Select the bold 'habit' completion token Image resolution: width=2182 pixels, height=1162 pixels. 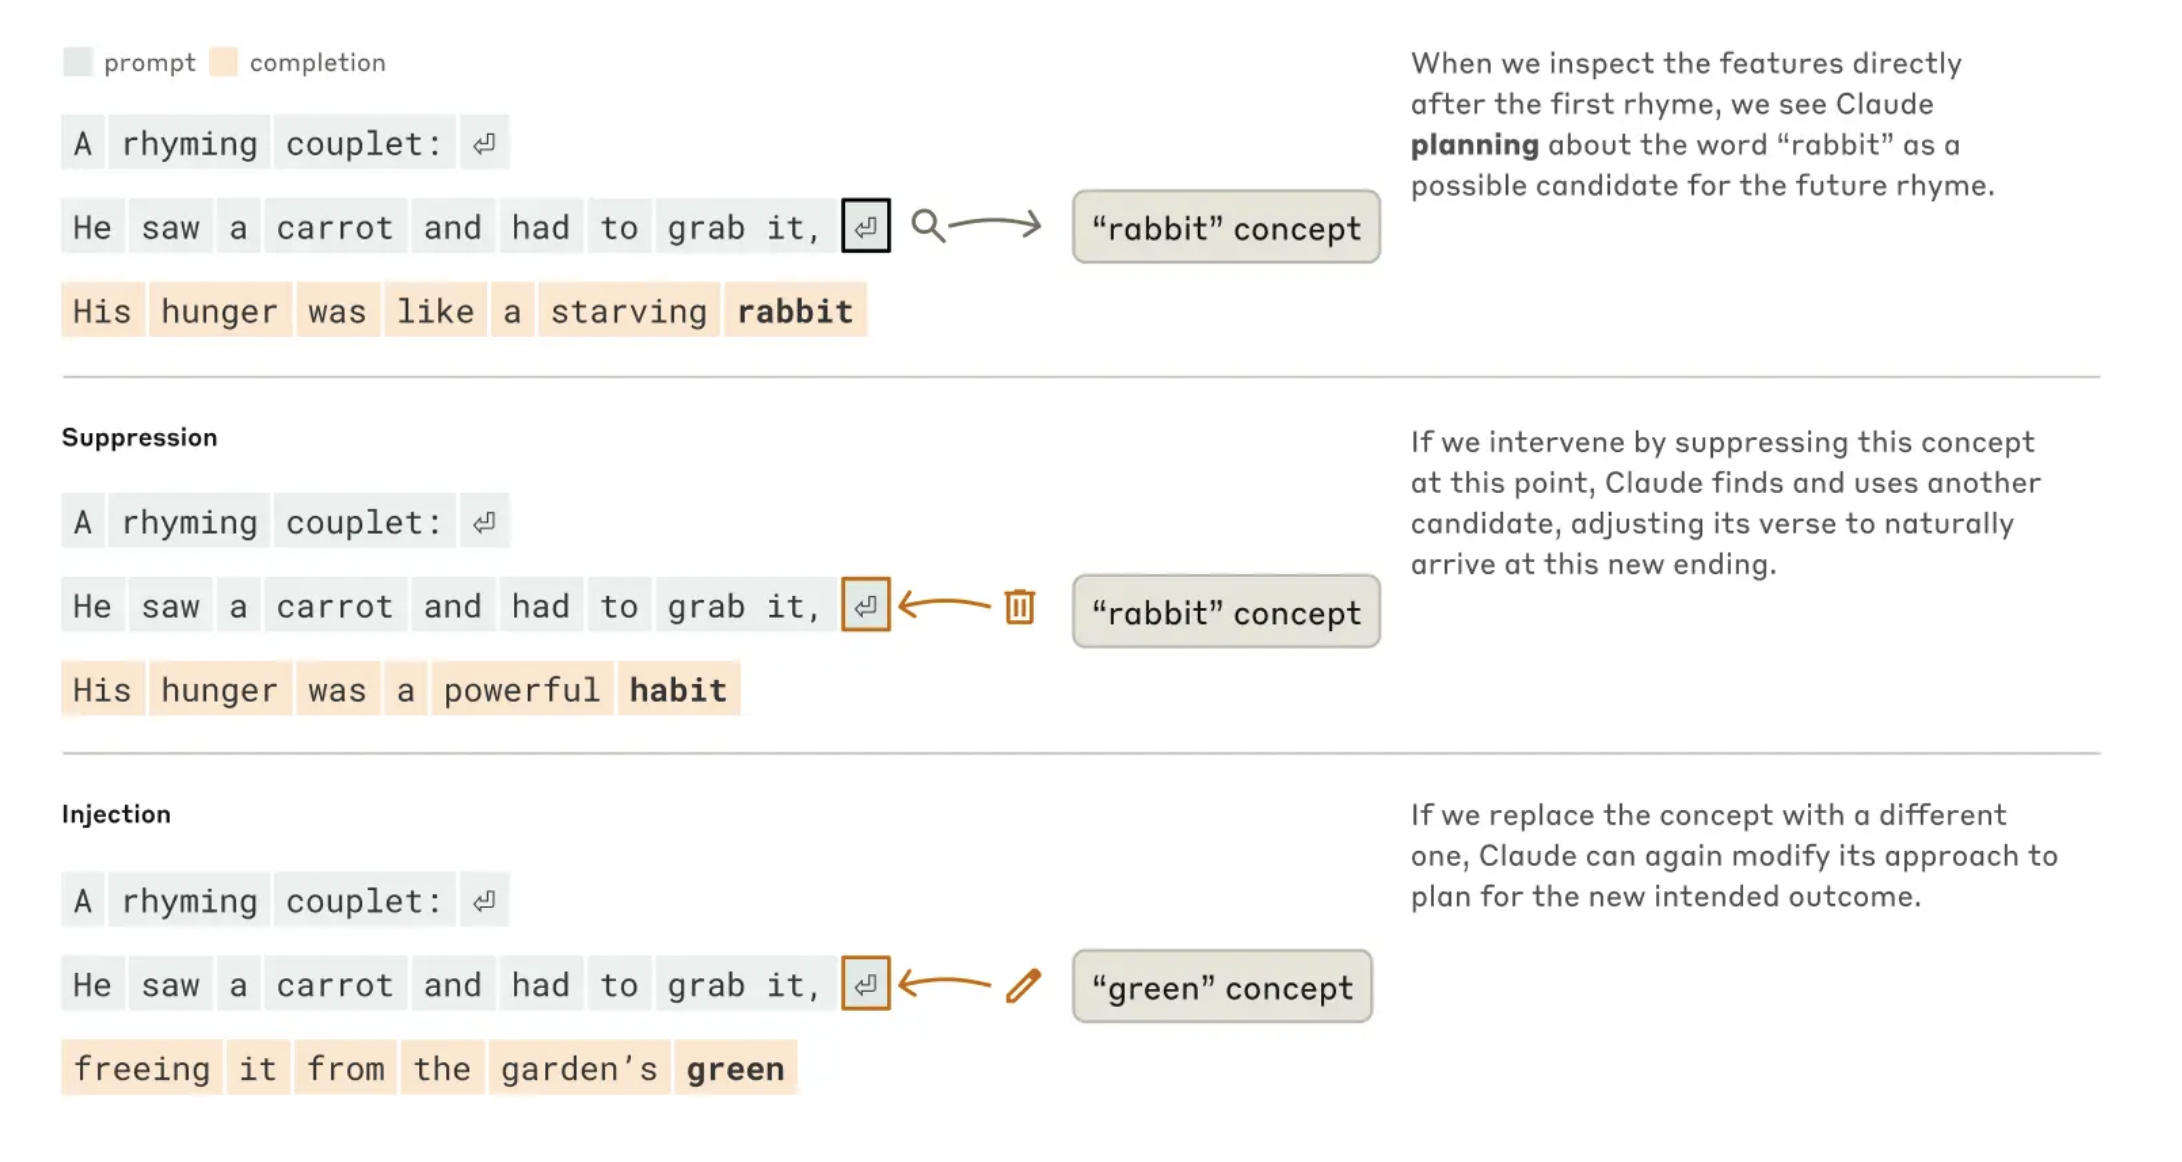point(678,689)
